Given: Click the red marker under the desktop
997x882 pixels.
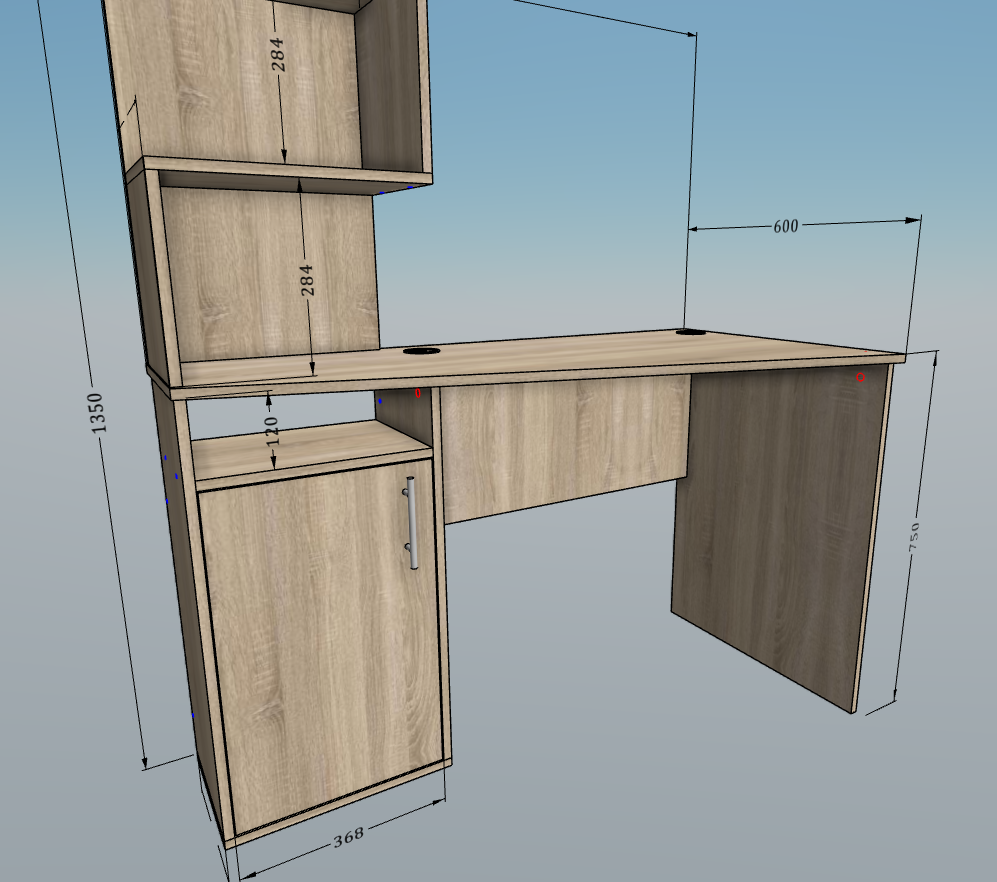Looking at the screenshot, I should click(x=418, y=393).
